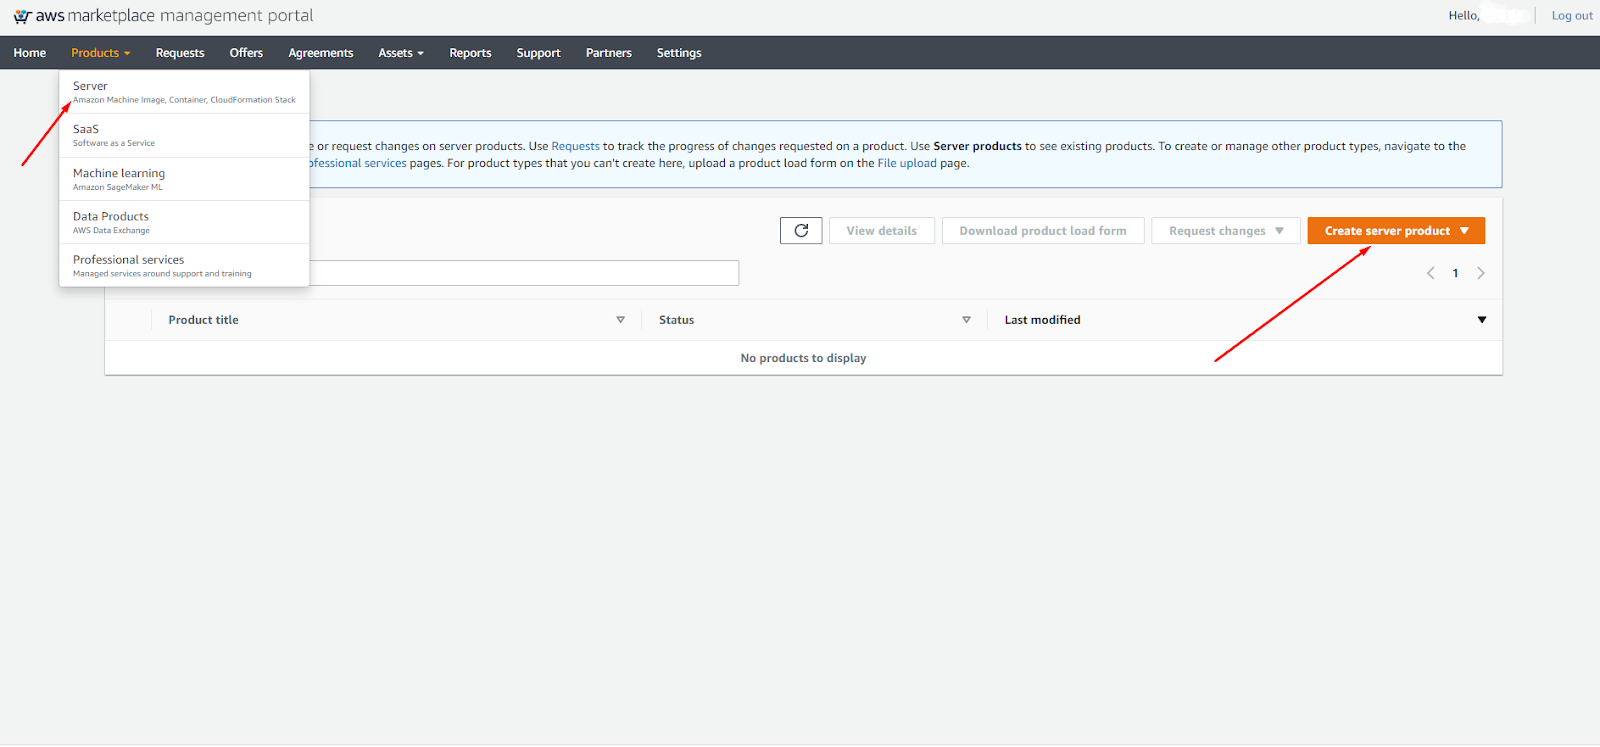Sort by Status column arrow
The image size is (1600, 747).
point(966,320)
